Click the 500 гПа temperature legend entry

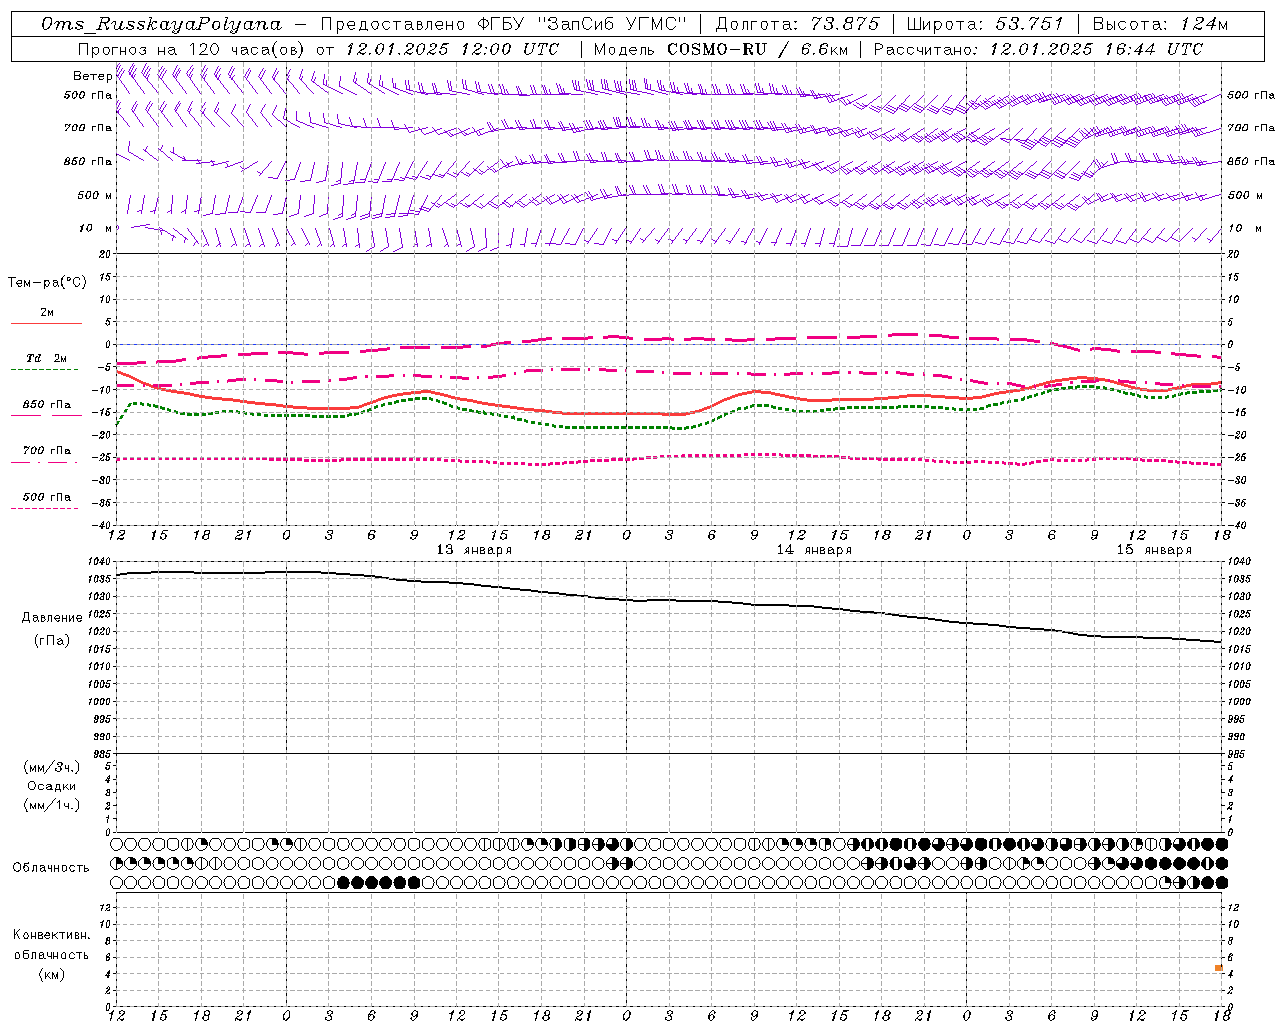46,496
